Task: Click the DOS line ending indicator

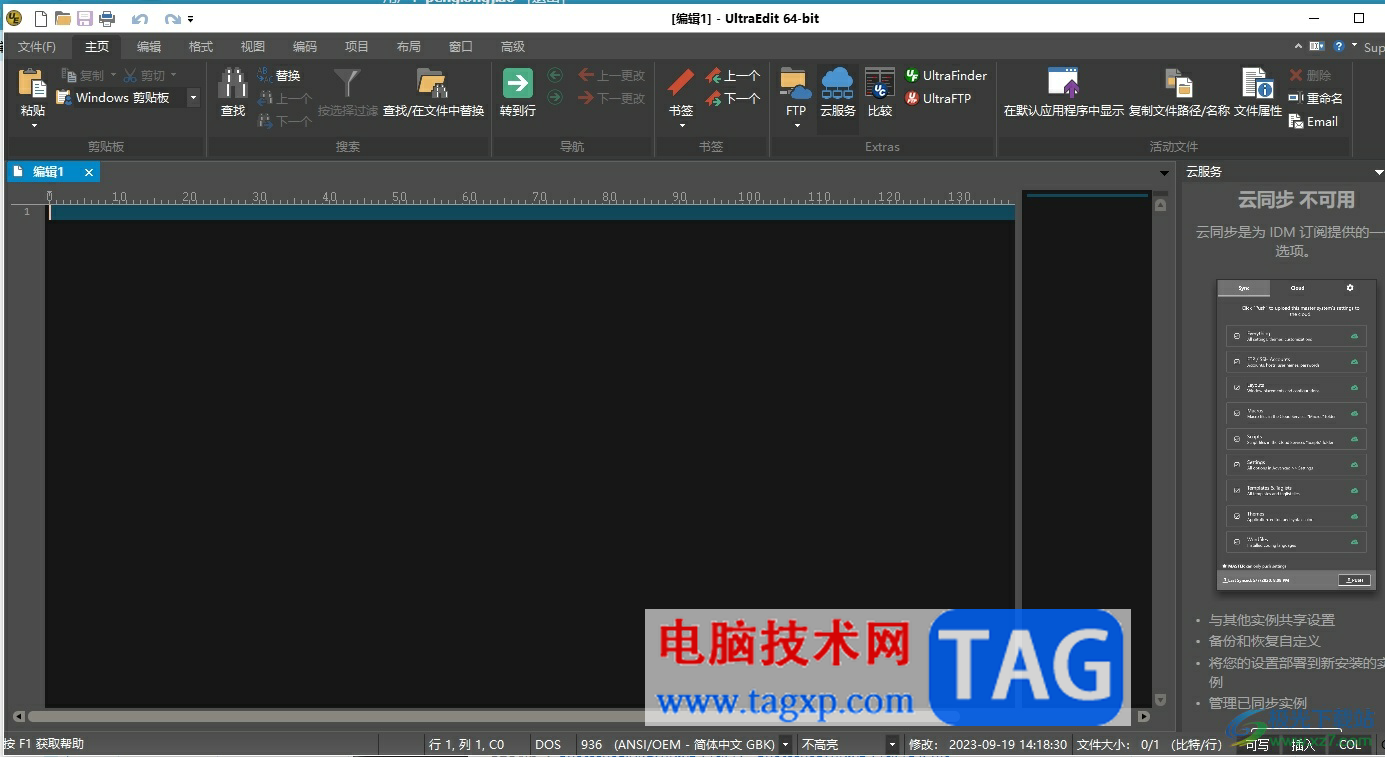Action: click(548, 744)
